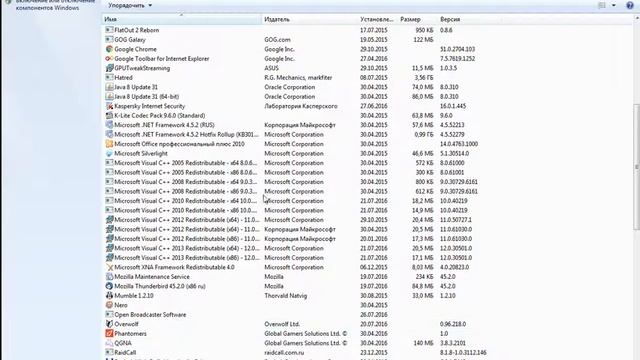
Task: Click the change view icon in toolbar
Action: point(602,5)
